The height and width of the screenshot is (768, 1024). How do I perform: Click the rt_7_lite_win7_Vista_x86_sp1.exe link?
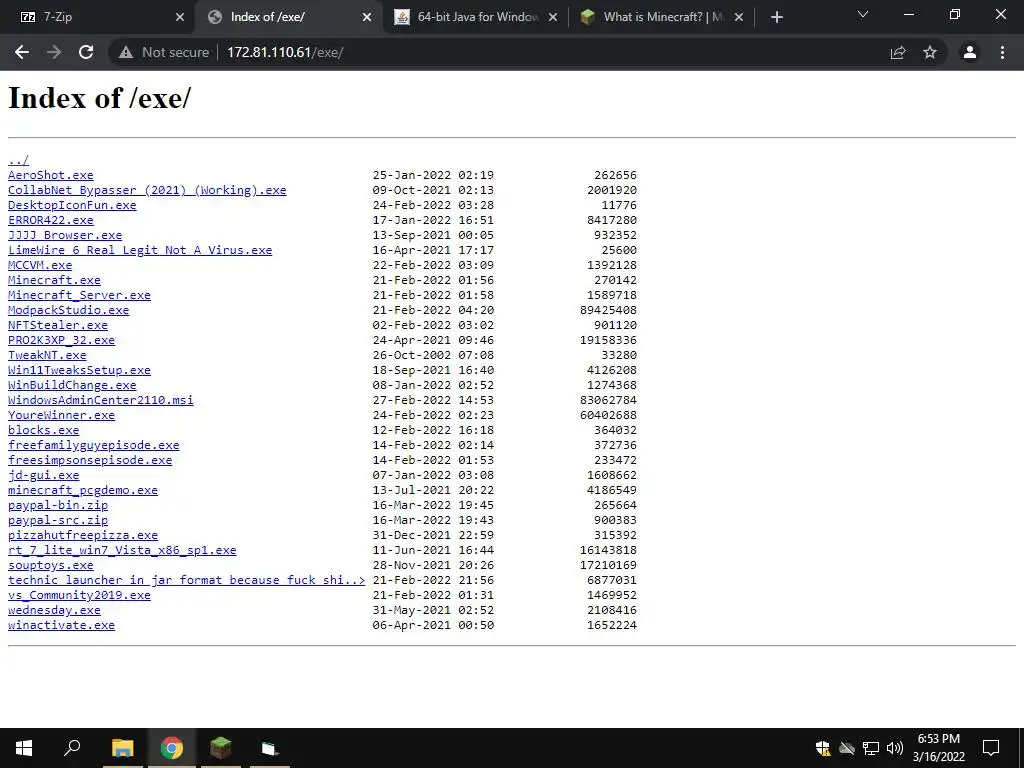122,551
